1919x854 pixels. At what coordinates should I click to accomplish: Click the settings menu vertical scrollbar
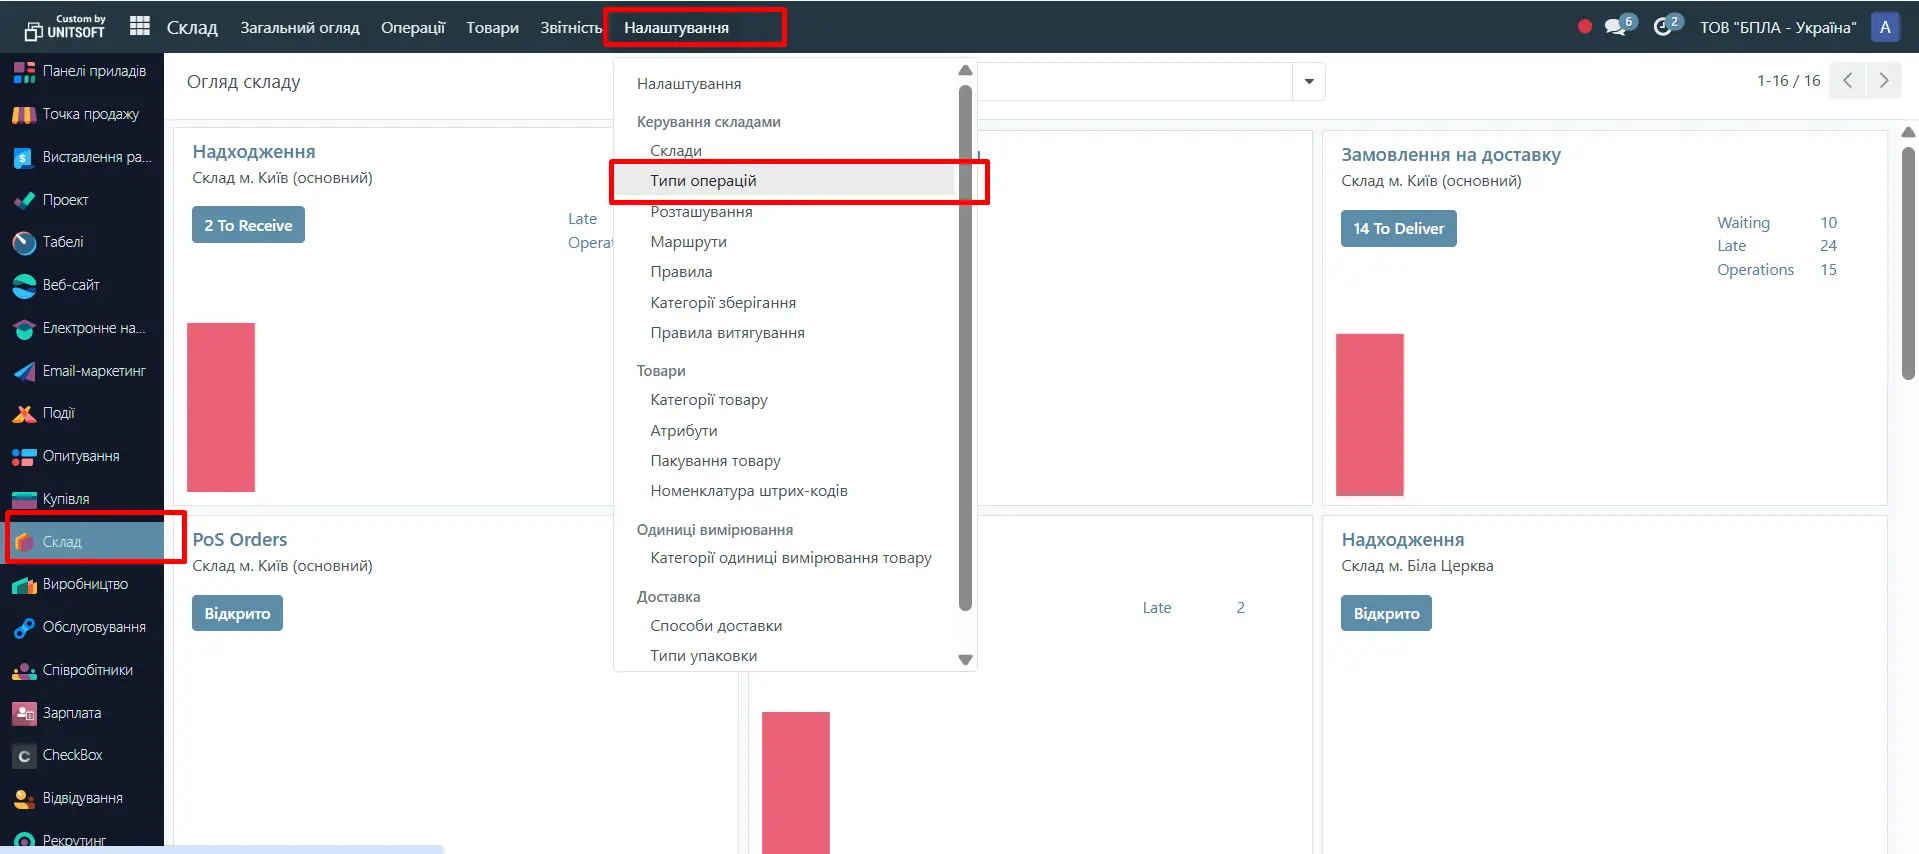(965, 350)
